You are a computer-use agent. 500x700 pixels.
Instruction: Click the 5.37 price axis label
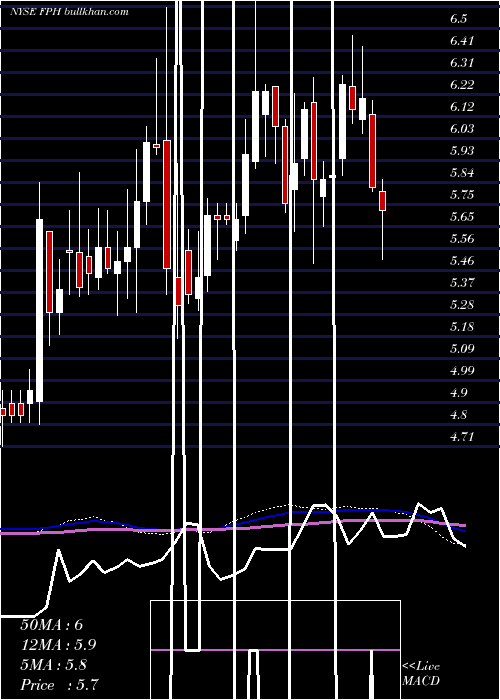click(x=462, y=283)
